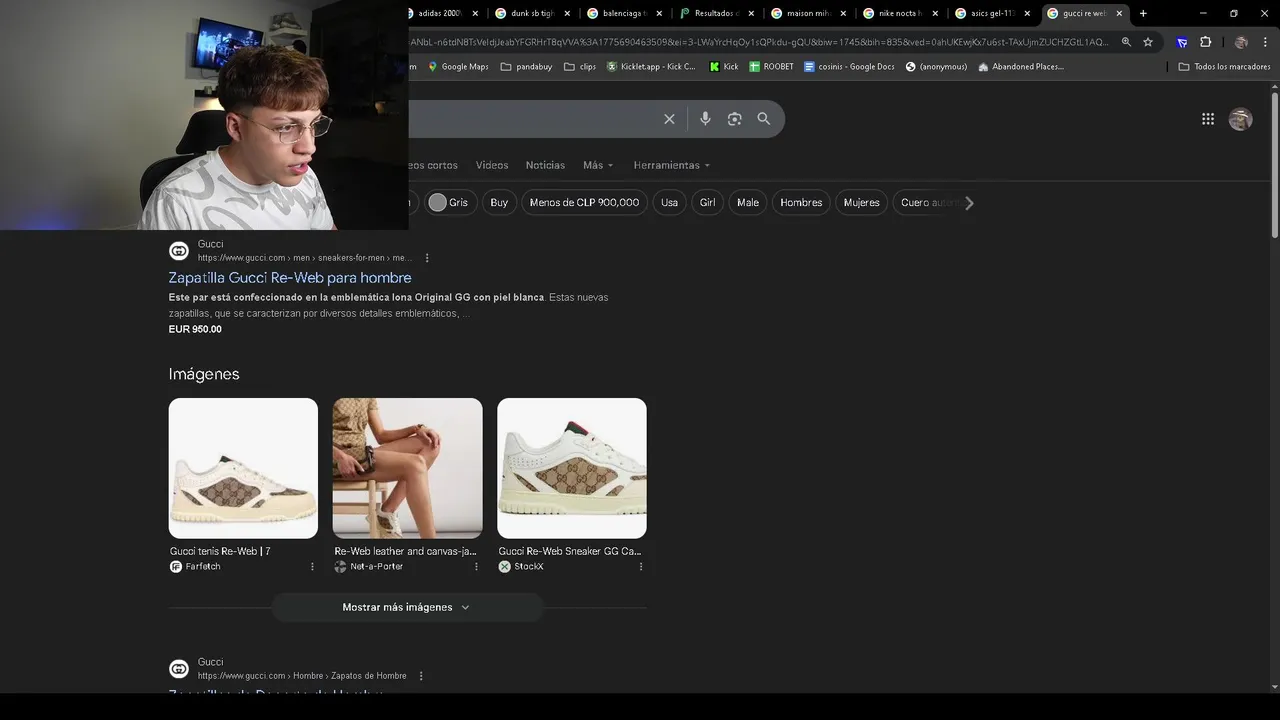Image resolution: width=1280 pixels, height=720 pixels.
Task: Open the Farfetch Gucci tenis thumbnail
Action: pos(243,468)
